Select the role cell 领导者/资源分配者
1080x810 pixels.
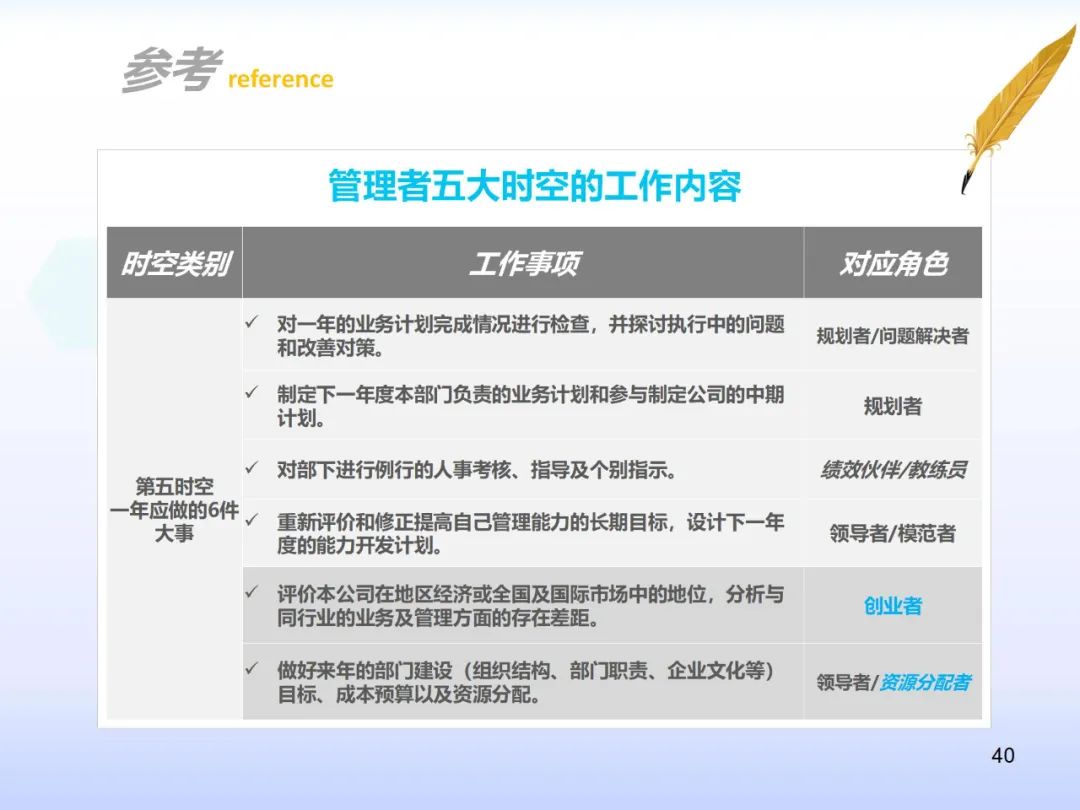[x=893, y=682]
